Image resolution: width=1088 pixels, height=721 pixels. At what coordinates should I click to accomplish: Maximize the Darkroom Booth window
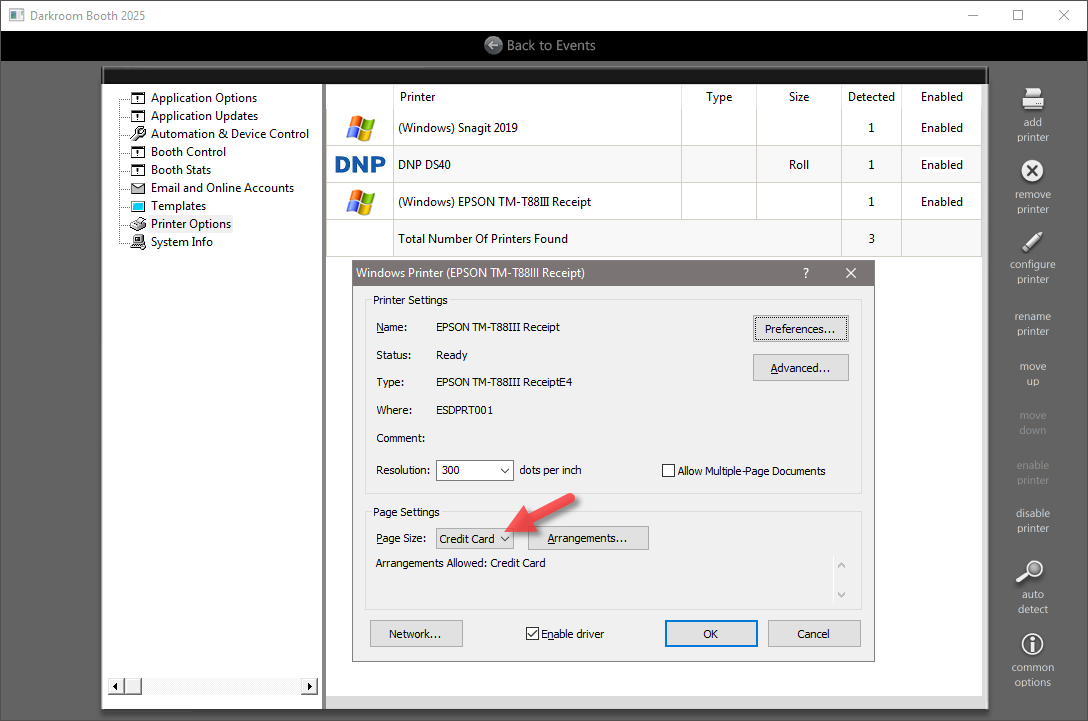(1018, 15)
